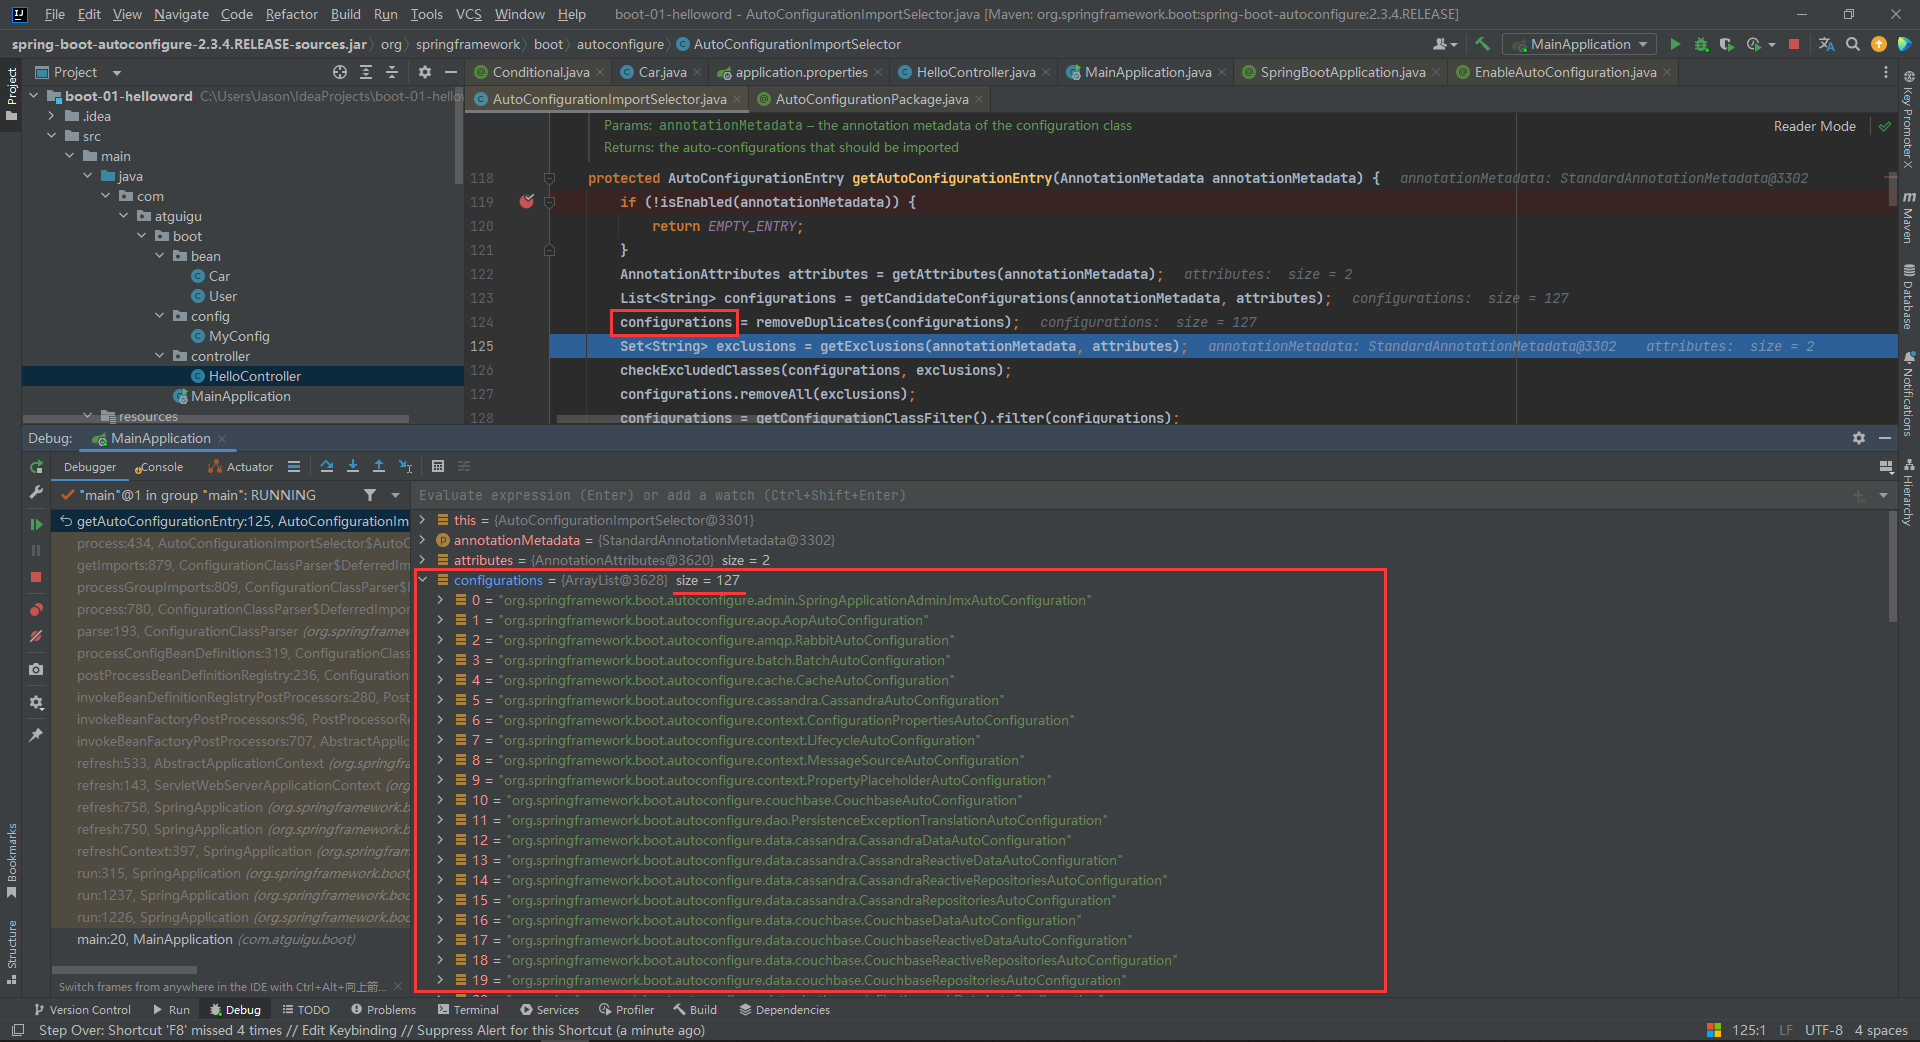Click the Search Everywhere magnifier icon
The image size is (1920, 1042).
coord(1853,44)
